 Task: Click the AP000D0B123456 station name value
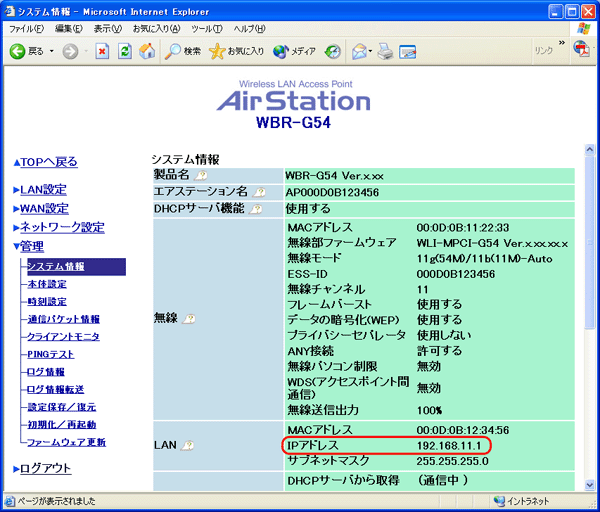332,192
